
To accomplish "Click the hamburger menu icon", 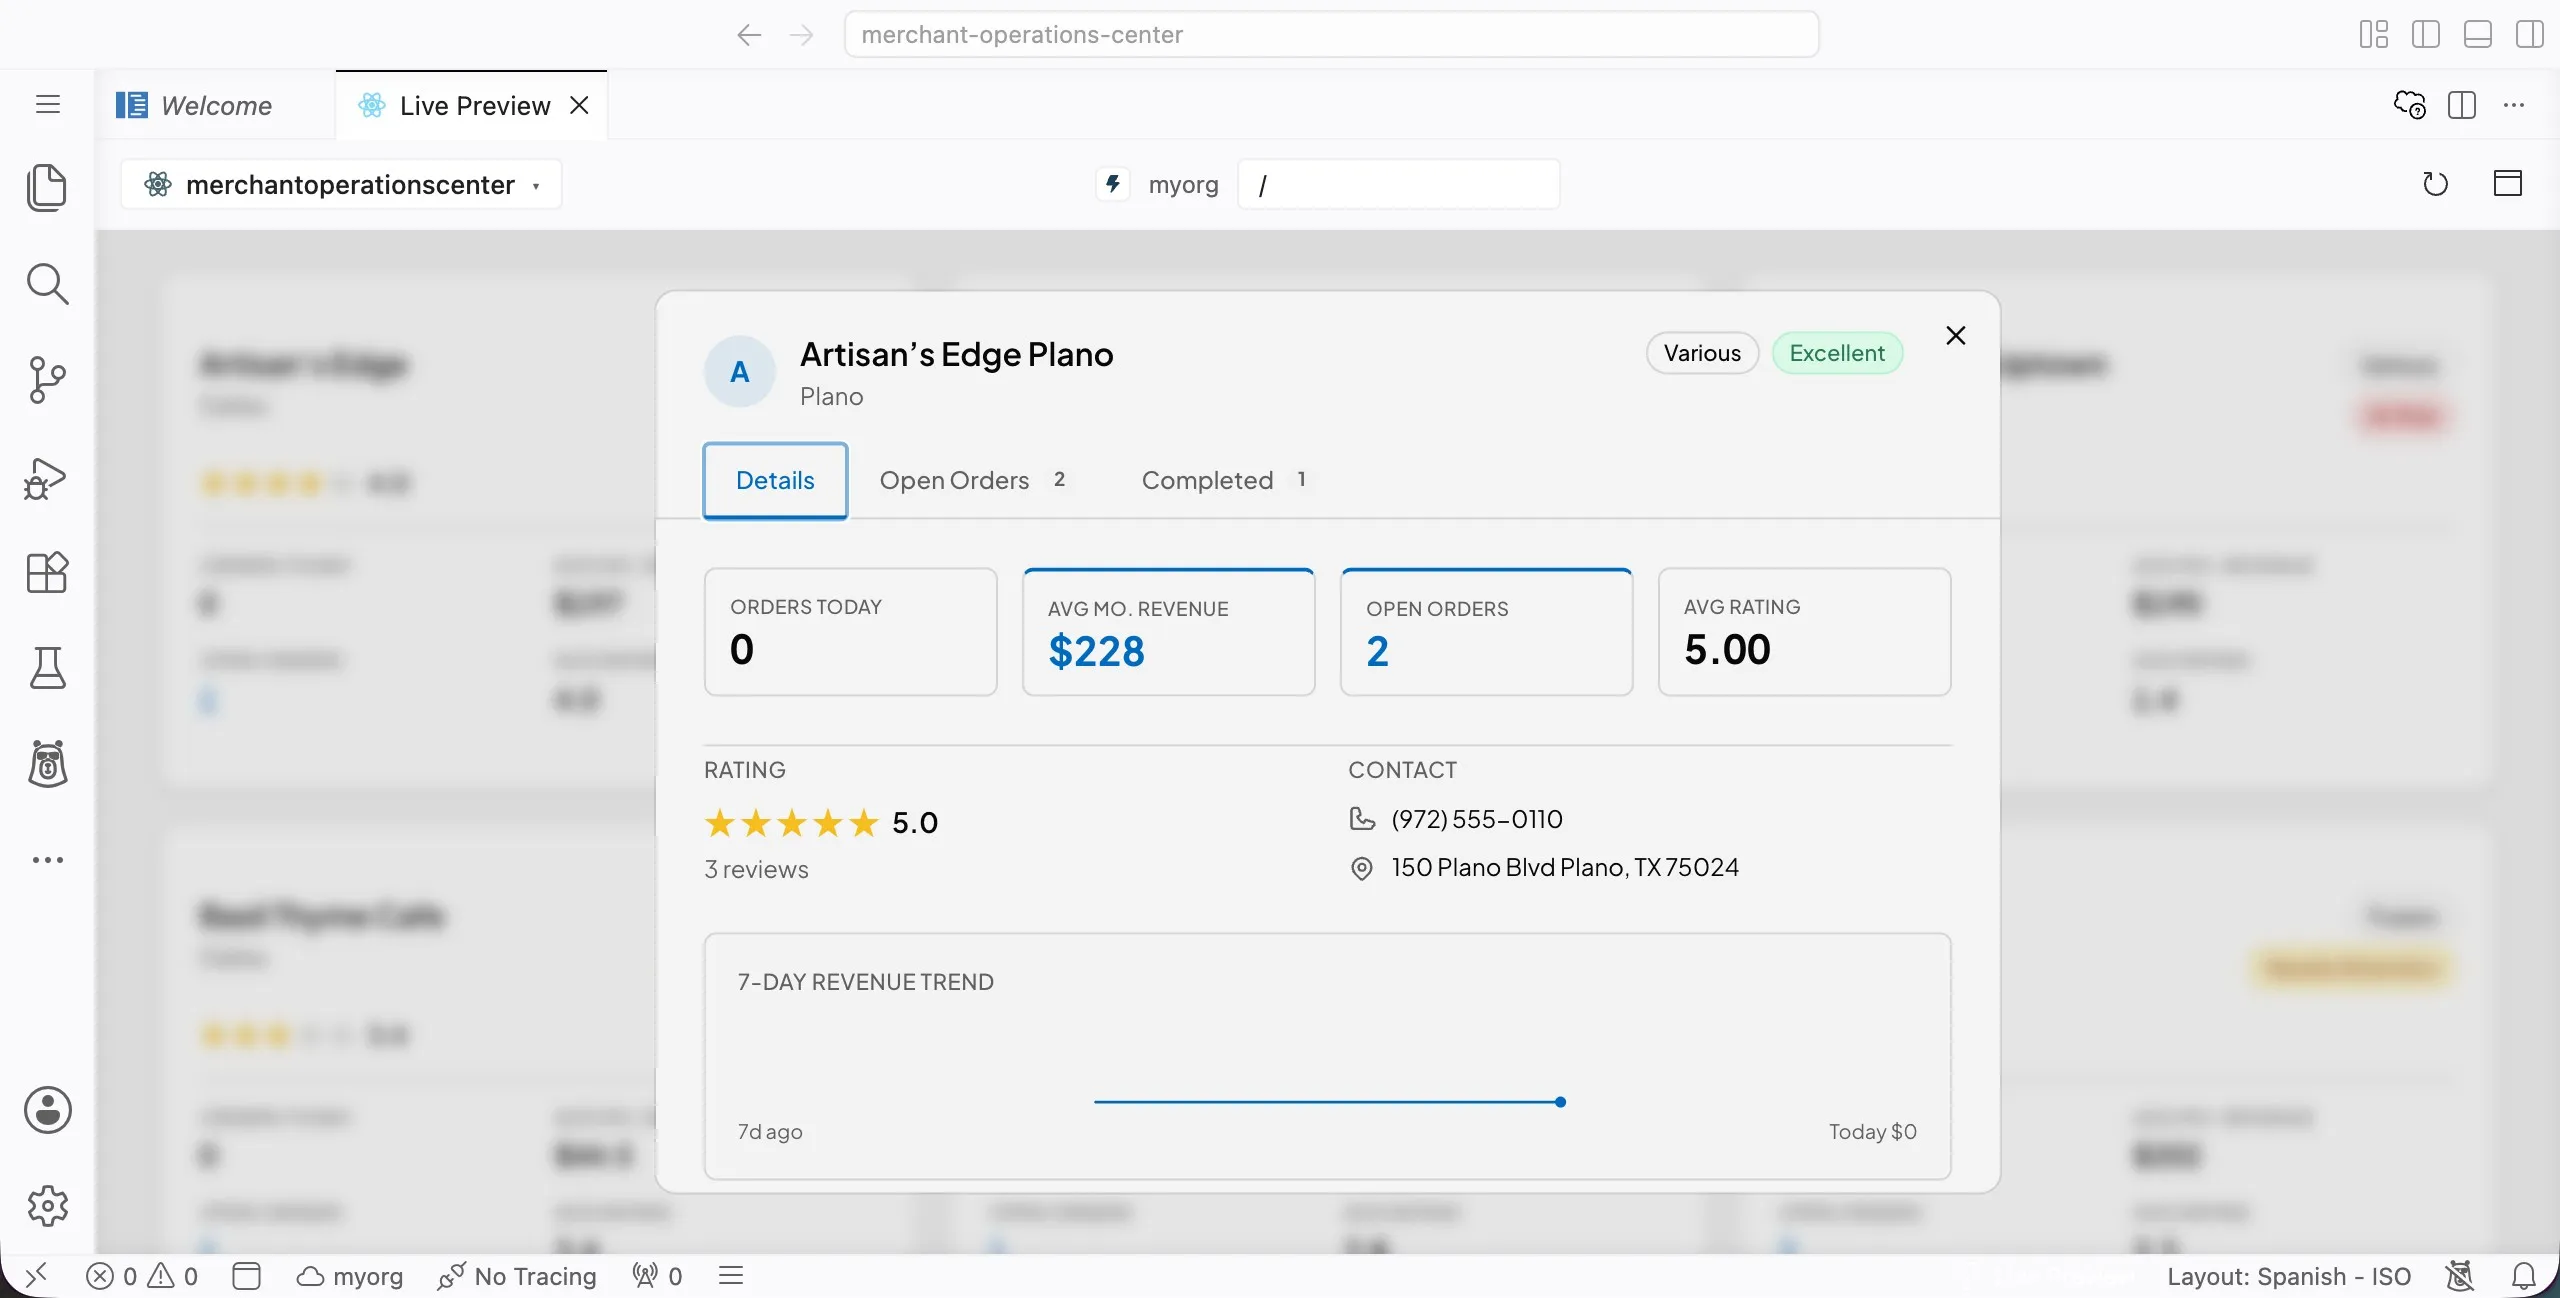I will [x=47, y=105].
